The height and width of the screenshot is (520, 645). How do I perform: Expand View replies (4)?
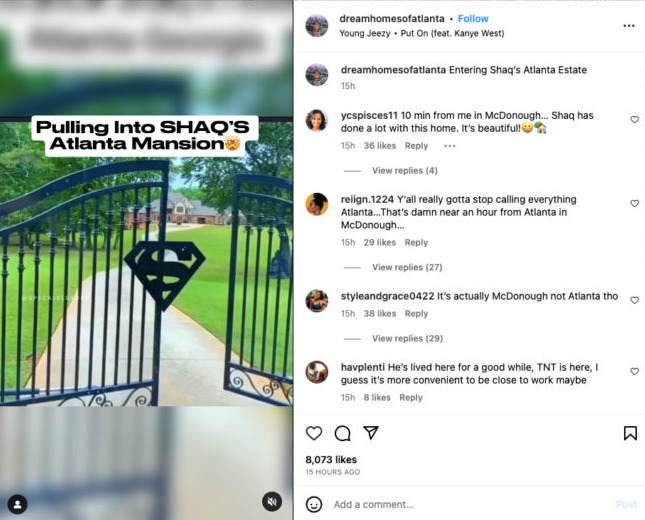click(x=405, y=171)
